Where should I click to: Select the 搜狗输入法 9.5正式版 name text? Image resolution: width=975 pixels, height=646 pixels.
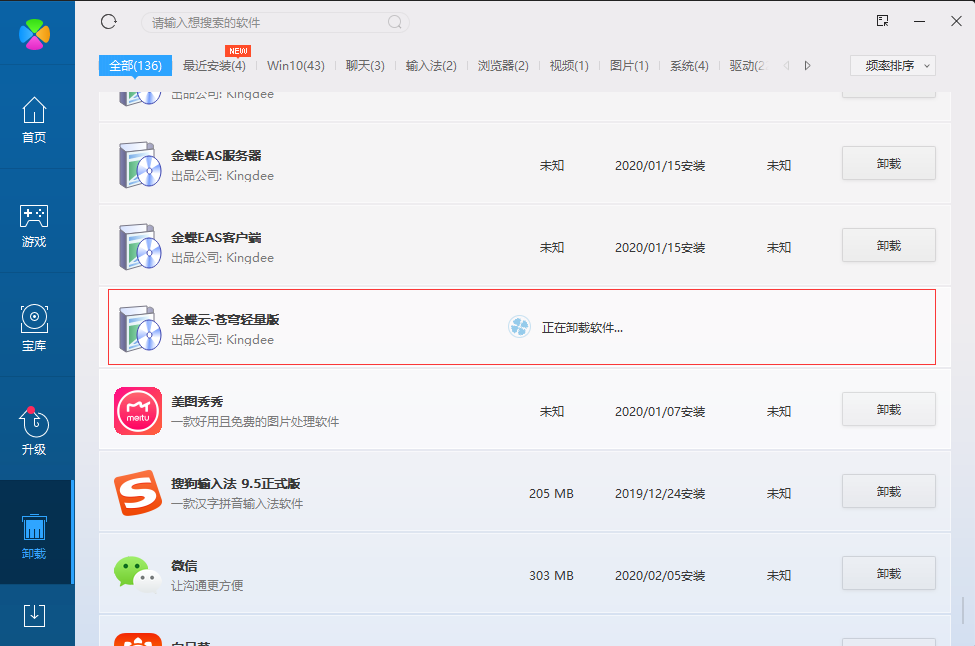tap(236, 484)
